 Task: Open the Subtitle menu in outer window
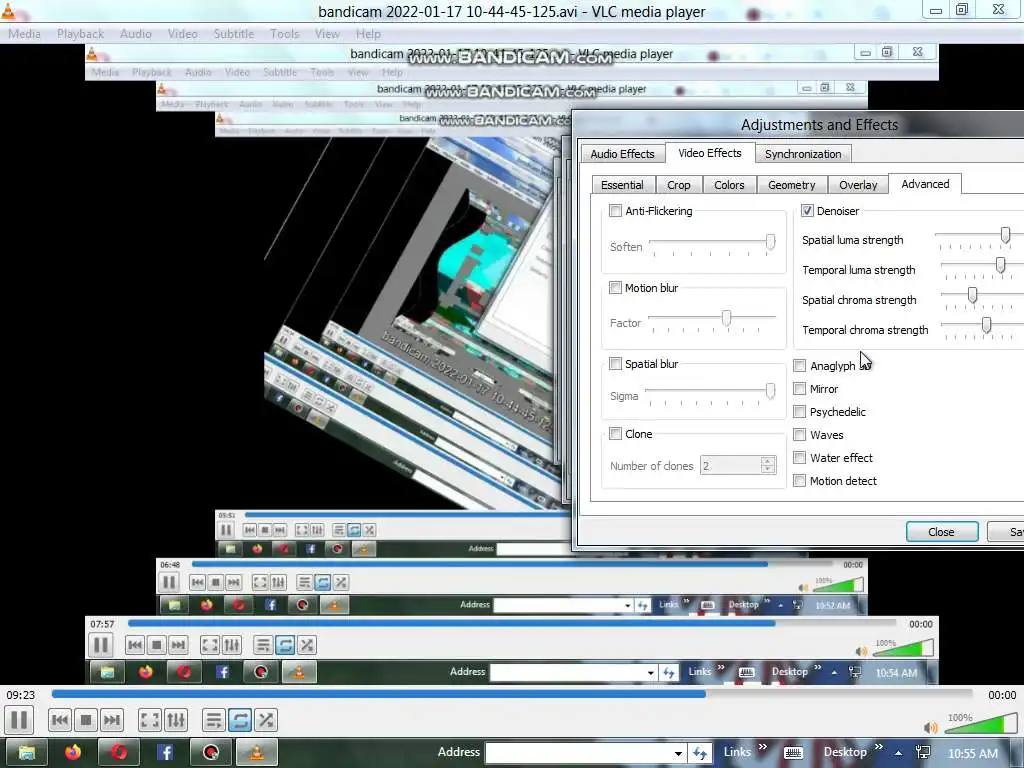234,34
